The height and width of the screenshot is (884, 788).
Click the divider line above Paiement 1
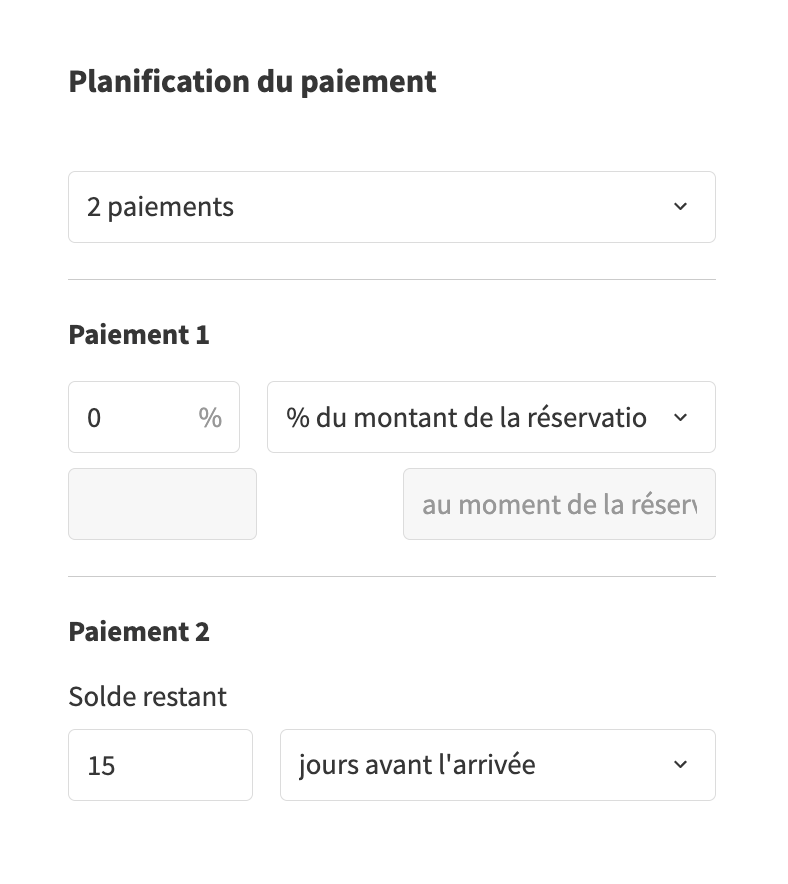pos(391,280)
